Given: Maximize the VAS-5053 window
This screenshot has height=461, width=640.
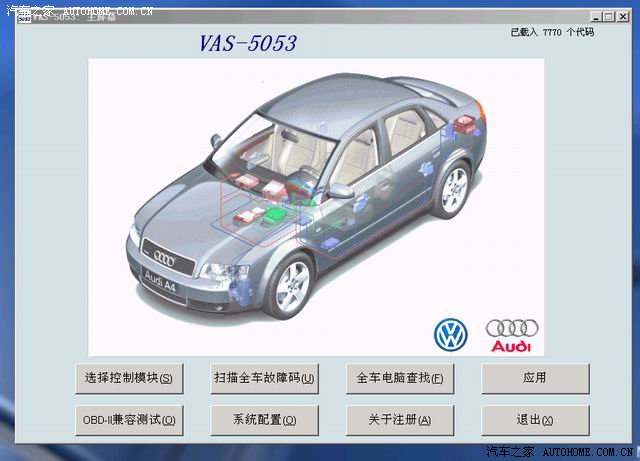Looking at the screenshot, I should point(609,17).
